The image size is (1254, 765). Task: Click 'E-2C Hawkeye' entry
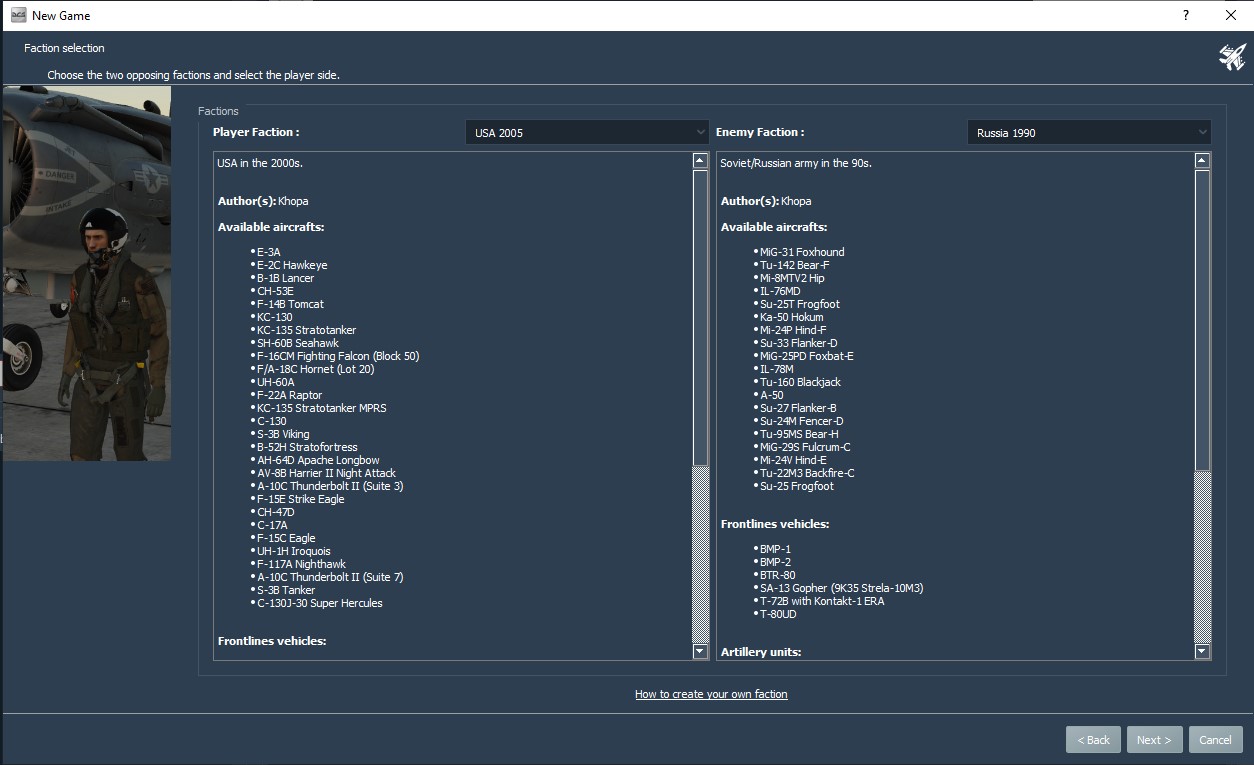point(292,265)
